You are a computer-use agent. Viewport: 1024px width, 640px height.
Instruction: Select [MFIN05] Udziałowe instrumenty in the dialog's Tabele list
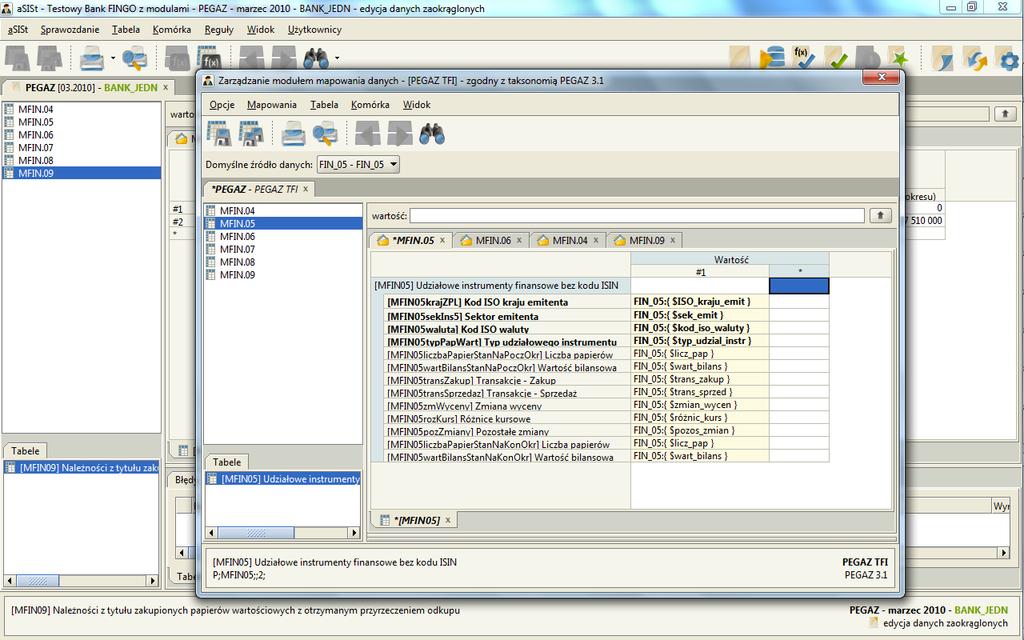[x=283, y=479]
